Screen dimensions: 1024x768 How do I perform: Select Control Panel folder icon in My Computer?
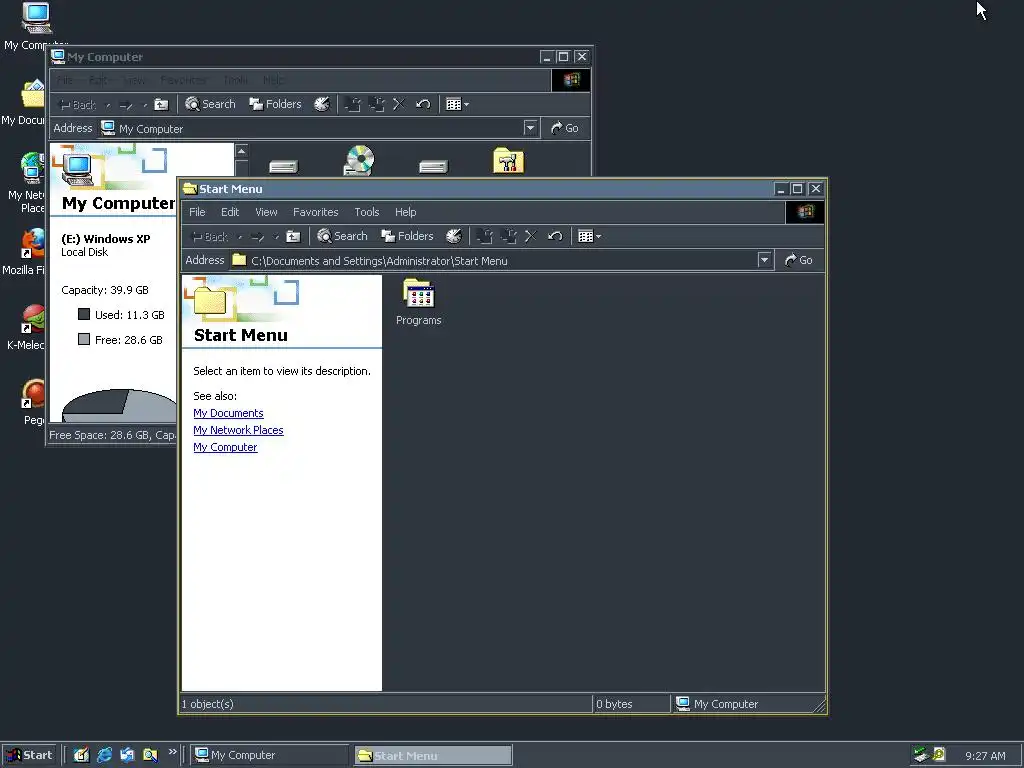click(x=509, y=161)
